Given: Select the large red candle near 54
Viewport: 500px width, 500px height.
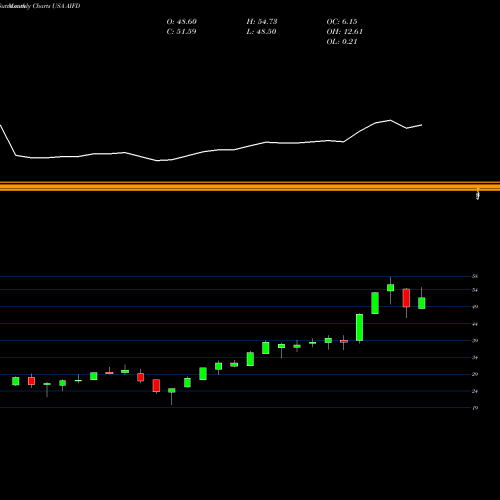Looking at the screenshot, I should point(406,298).
